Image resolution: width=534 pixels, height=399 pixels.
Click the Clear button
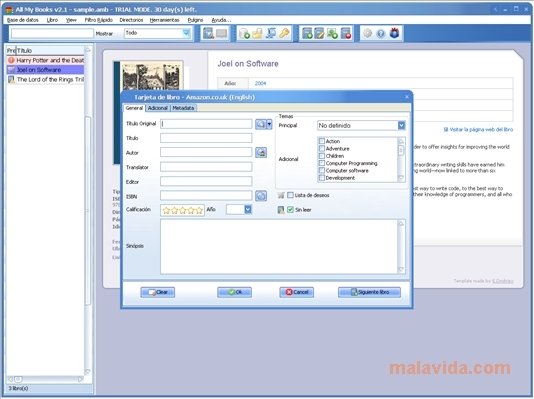(x=158, y=292)
